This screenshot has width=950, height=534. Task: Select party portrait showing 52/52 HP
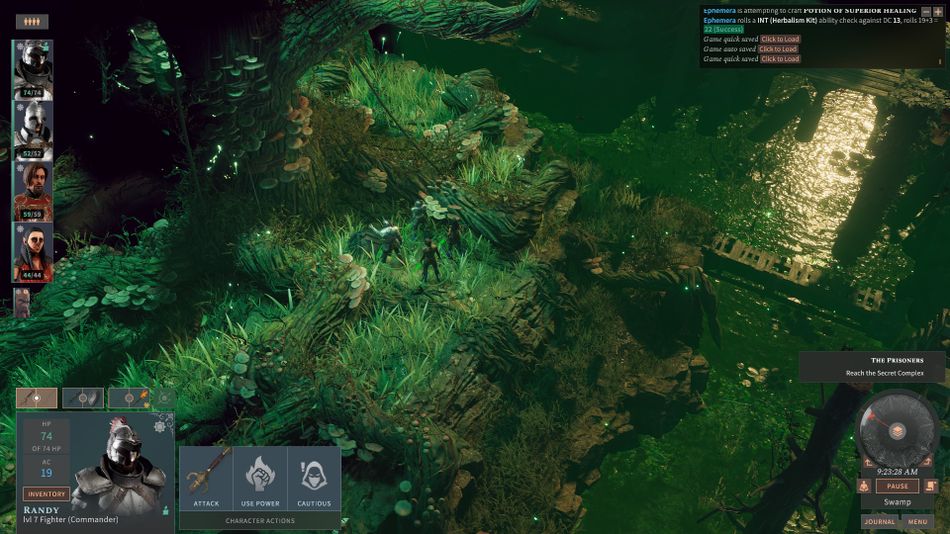[x=33, y=130]
